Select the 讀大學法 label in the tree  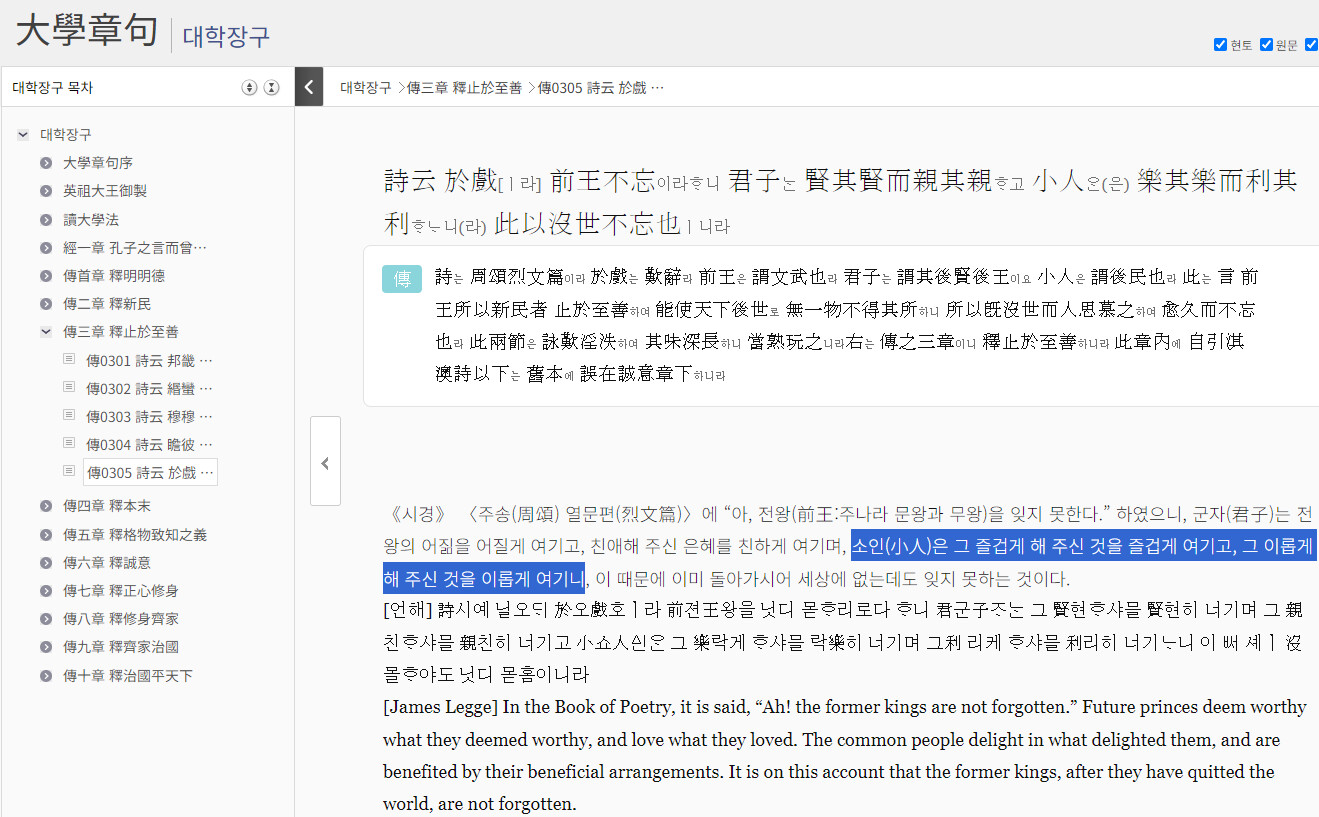pos(91,219)
